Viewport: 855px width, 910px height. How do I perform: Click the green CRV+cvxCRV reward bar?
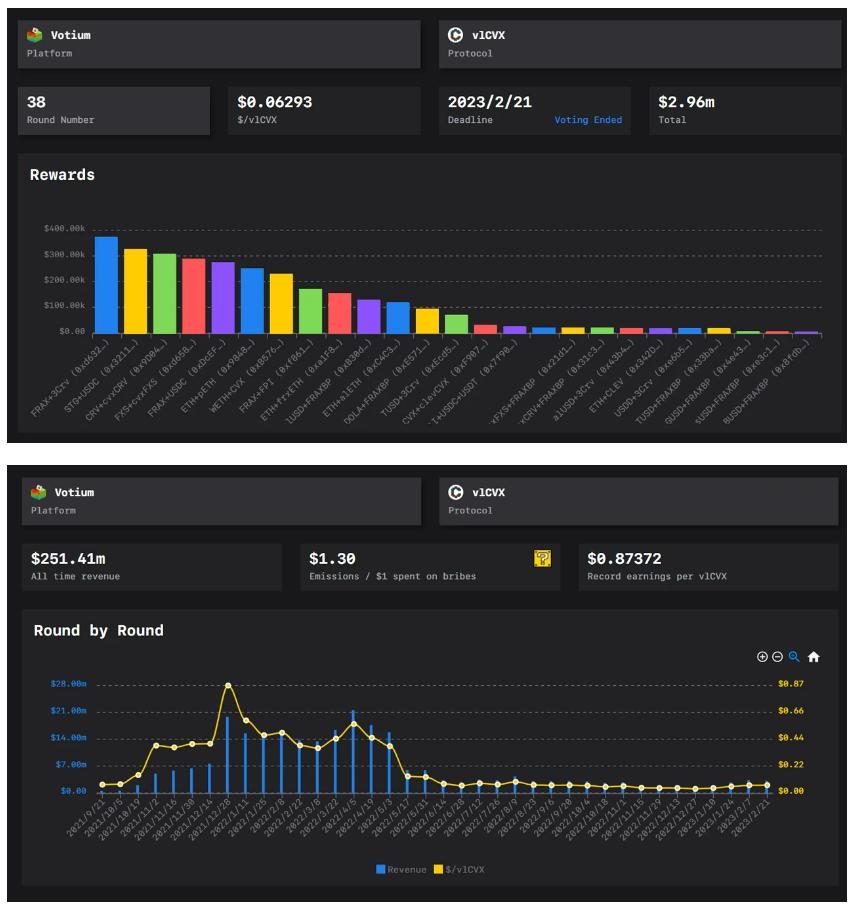click(x=164, y=293)
